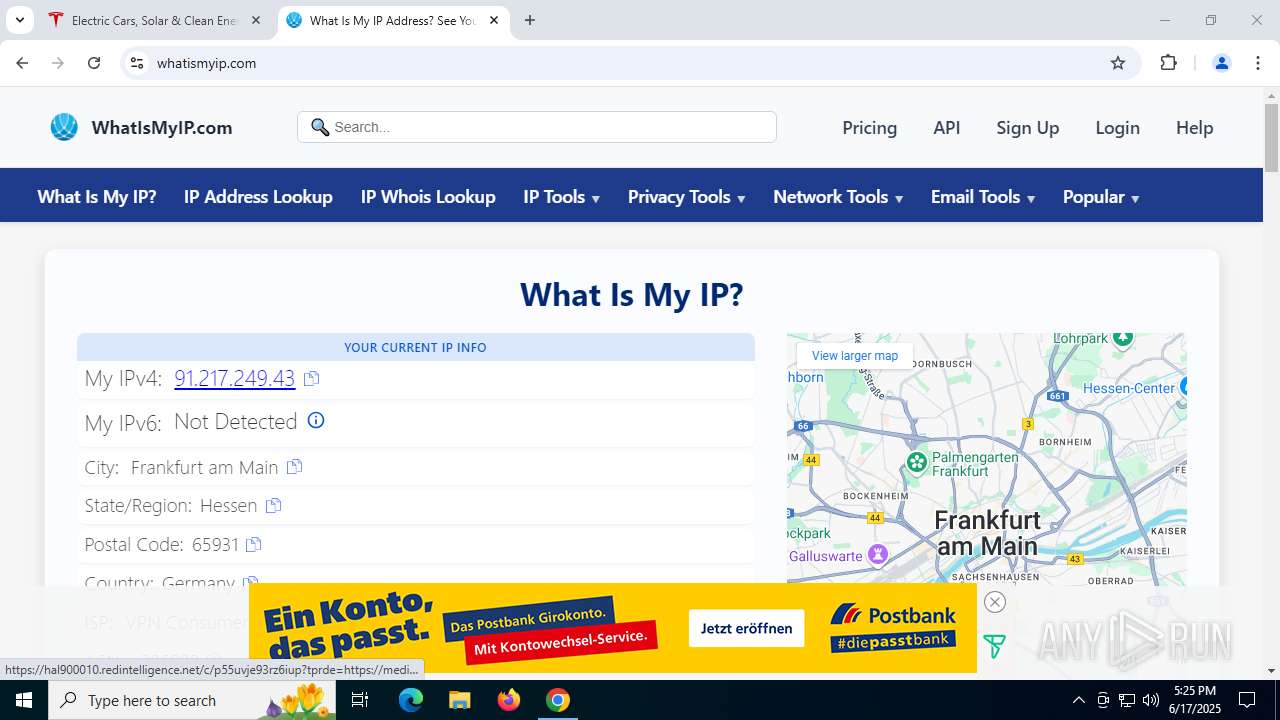
Task: Open the API link
Action: (x=946, y=127)
